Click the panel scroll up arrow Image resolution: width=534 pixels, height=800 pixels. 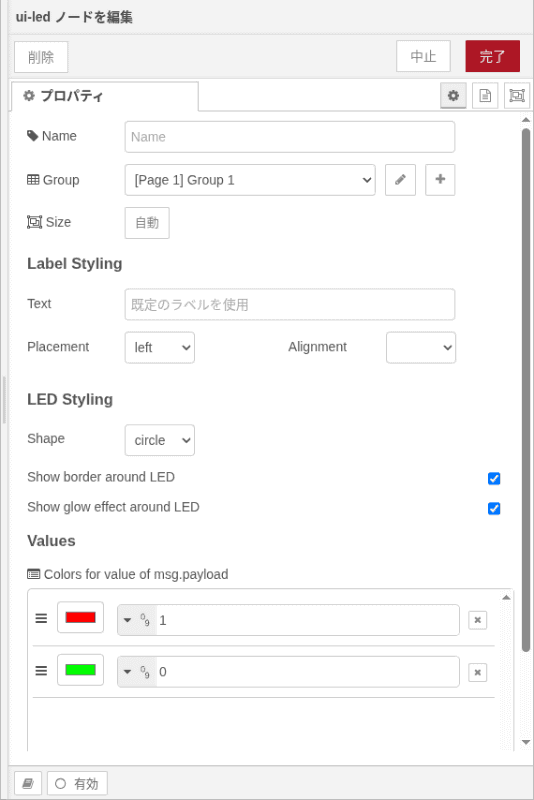click(526, 120)
